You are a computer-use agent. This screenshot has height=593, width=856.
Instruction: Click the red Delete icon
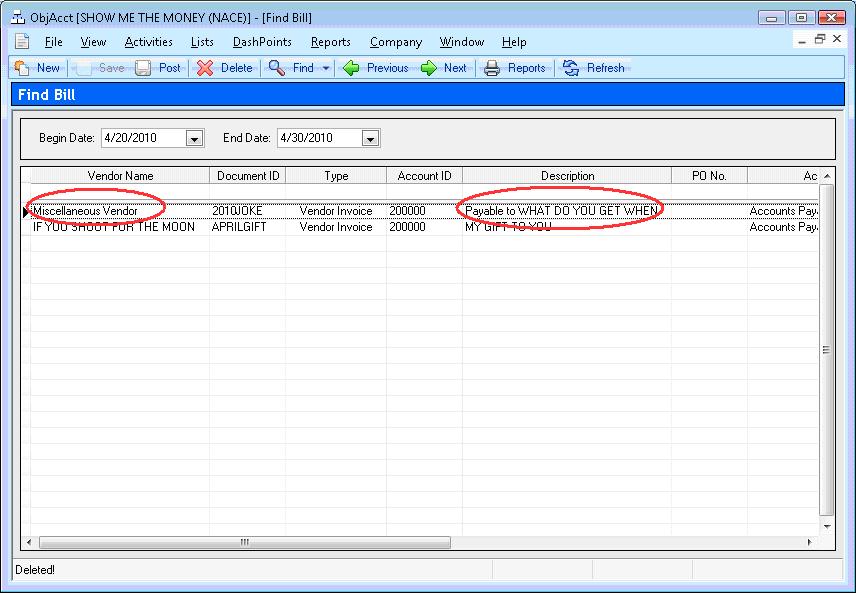[205, 68]
